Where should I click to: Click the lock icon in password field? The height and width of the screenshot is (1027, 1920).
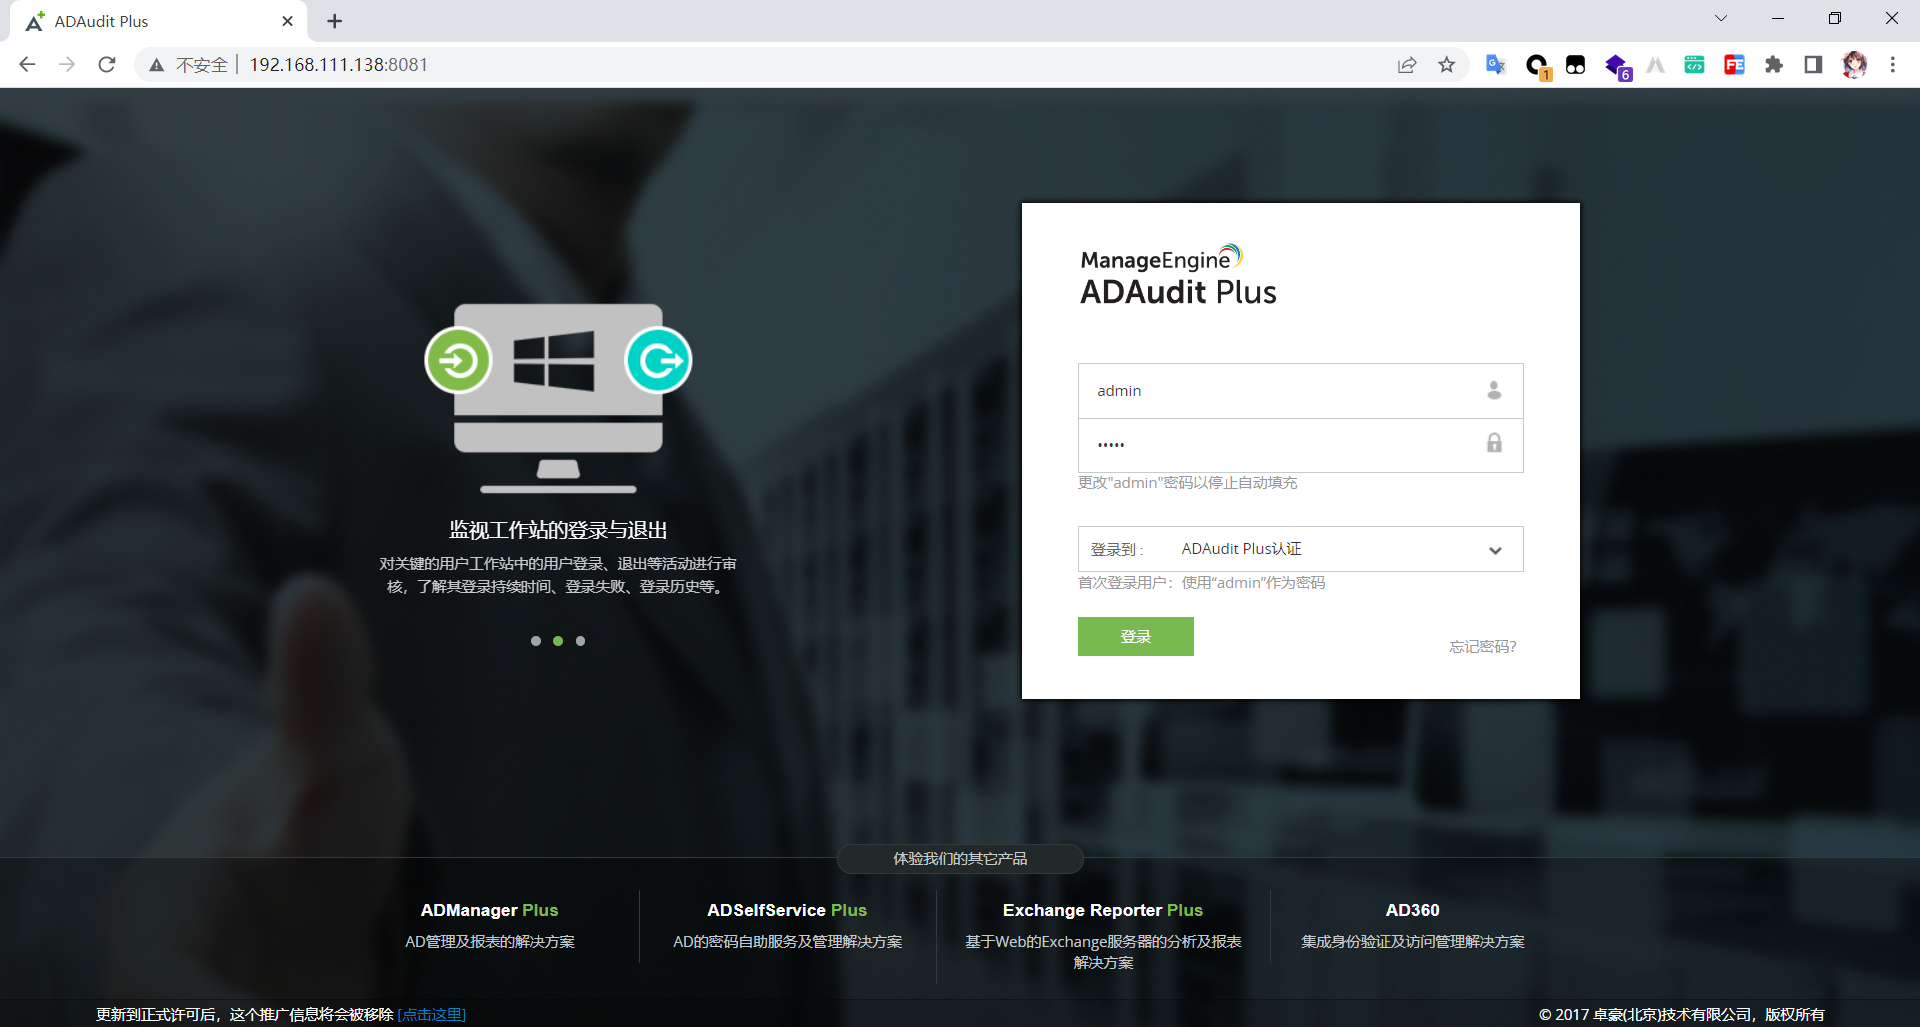[x=1494, y=443]
